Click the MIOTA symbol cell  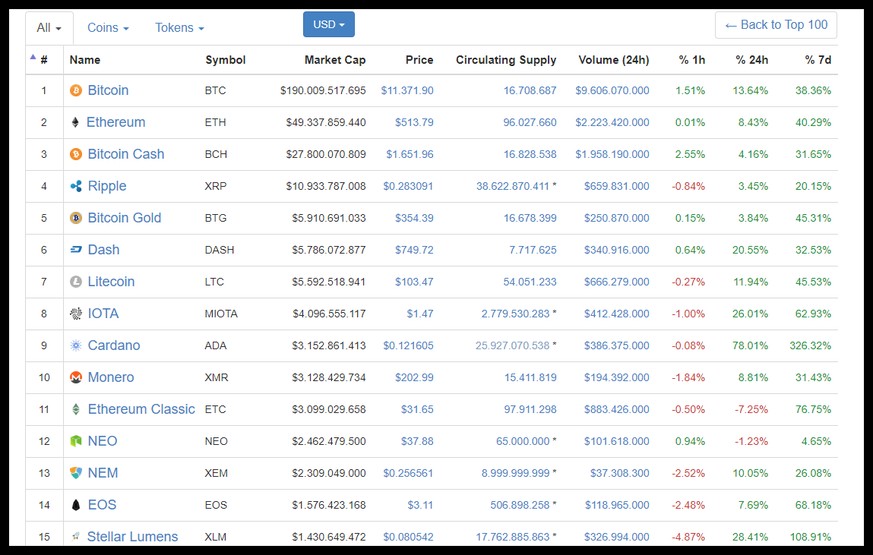coord(221,314)
